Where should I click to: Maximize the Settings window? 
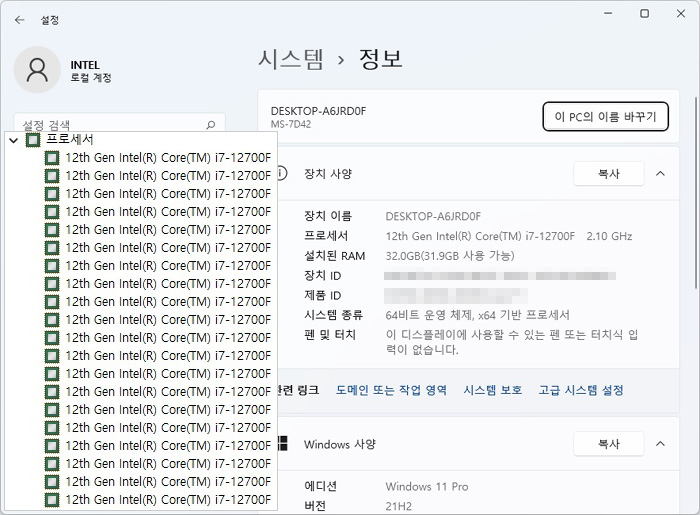pyautogui.click(x=644, y=14)
